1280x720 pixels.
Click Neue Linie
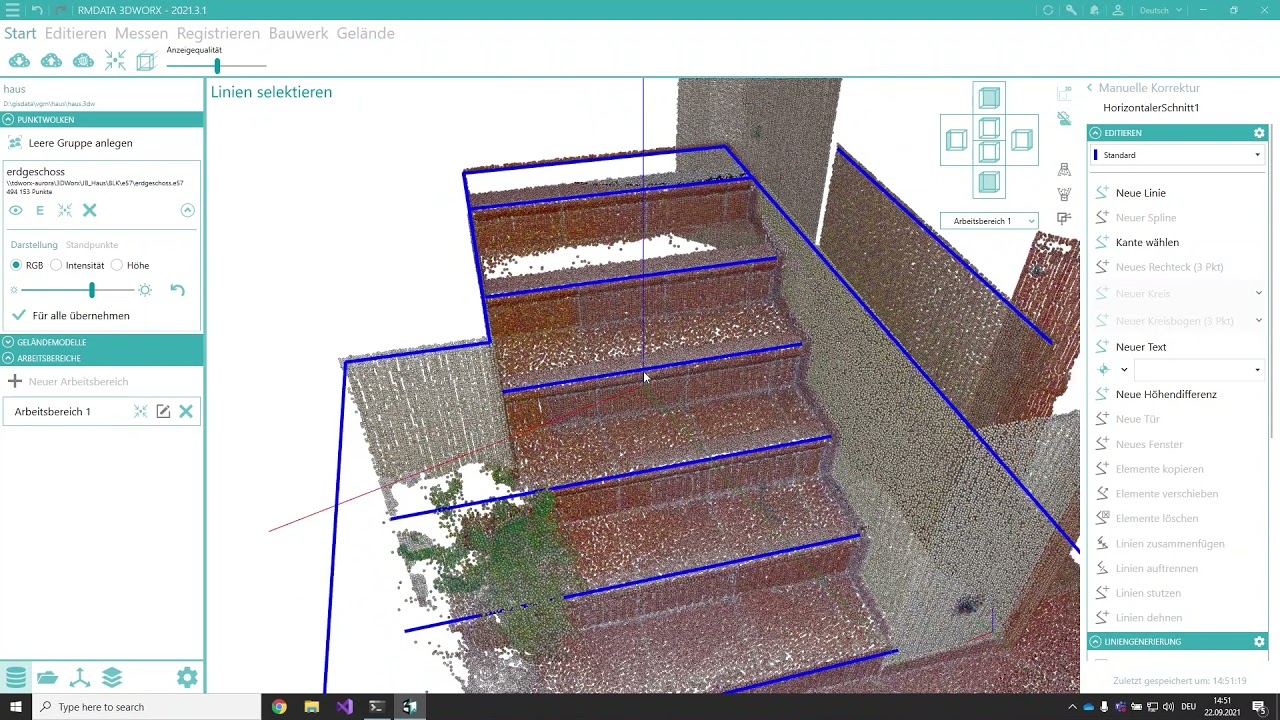1140,193
